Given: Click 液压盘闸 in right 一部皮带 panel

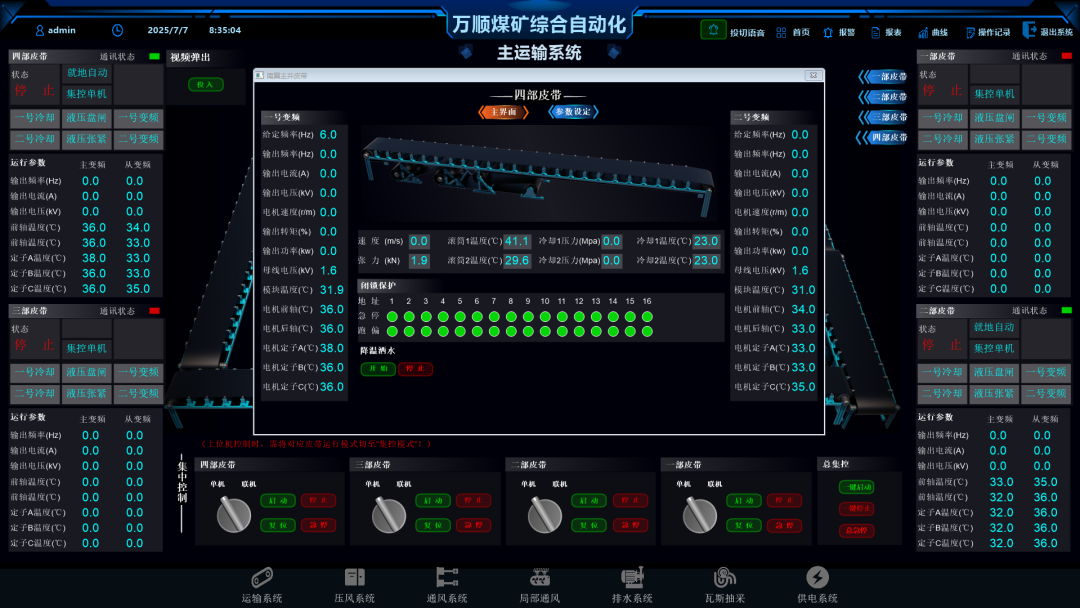Looking at the screenshot, I should pyautogui.click(x=994, y=118).
